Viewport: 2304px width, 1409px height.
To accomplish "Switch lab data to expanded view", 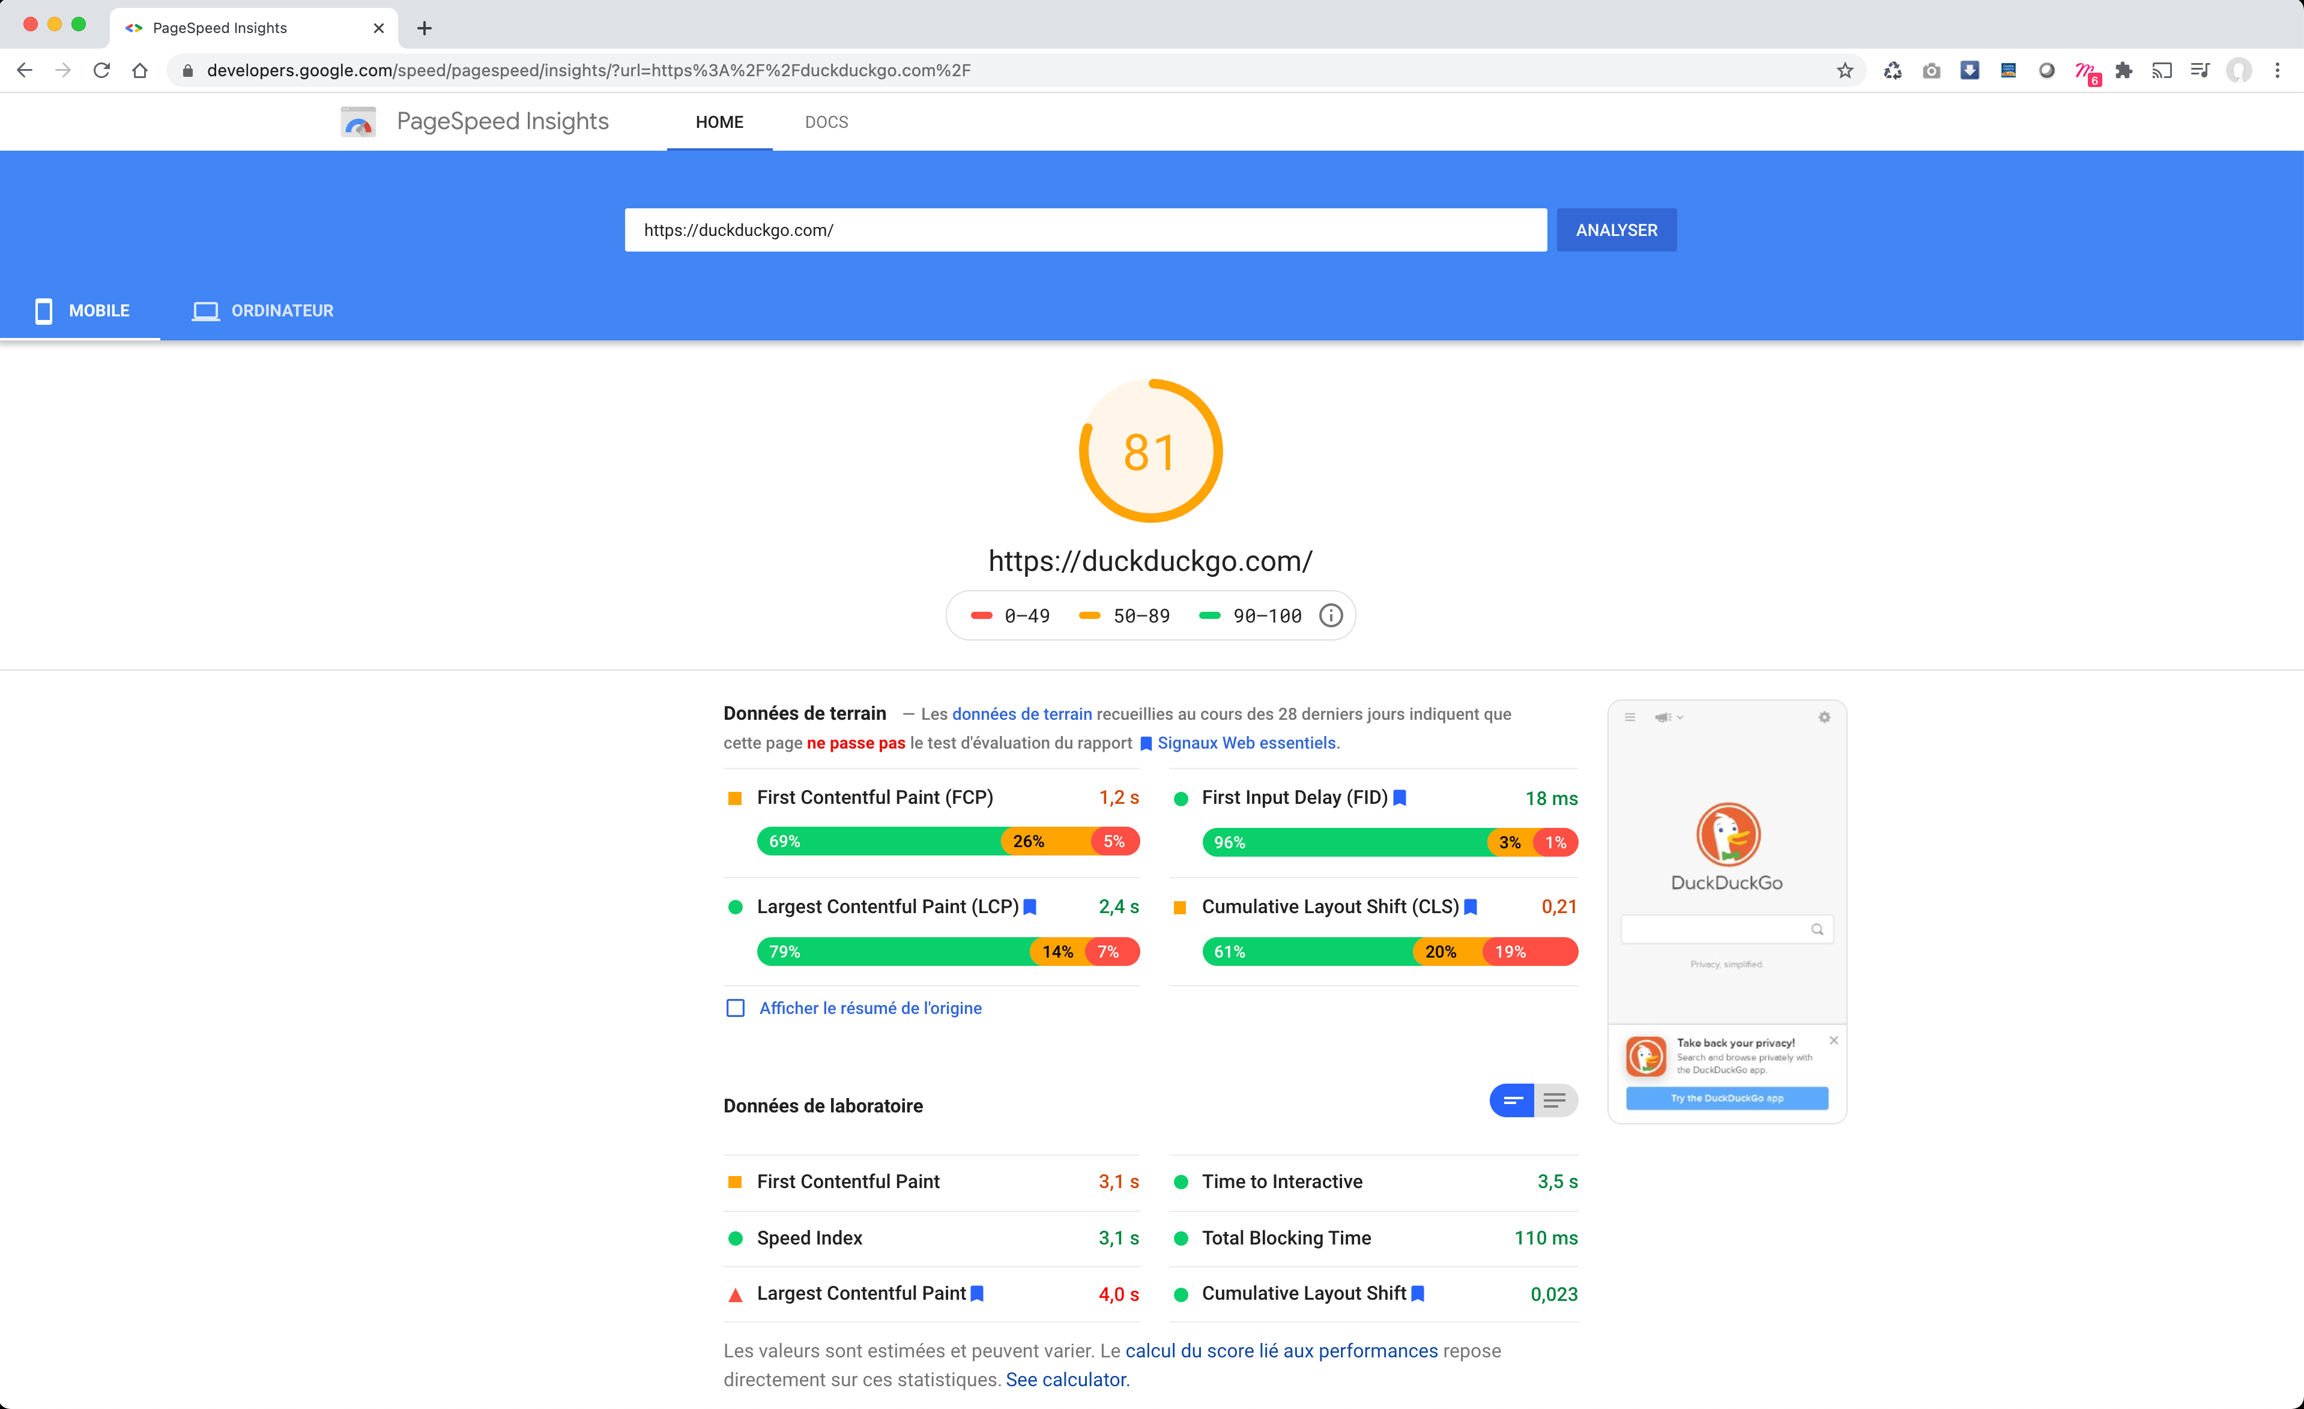I will pos(1555,1101).
